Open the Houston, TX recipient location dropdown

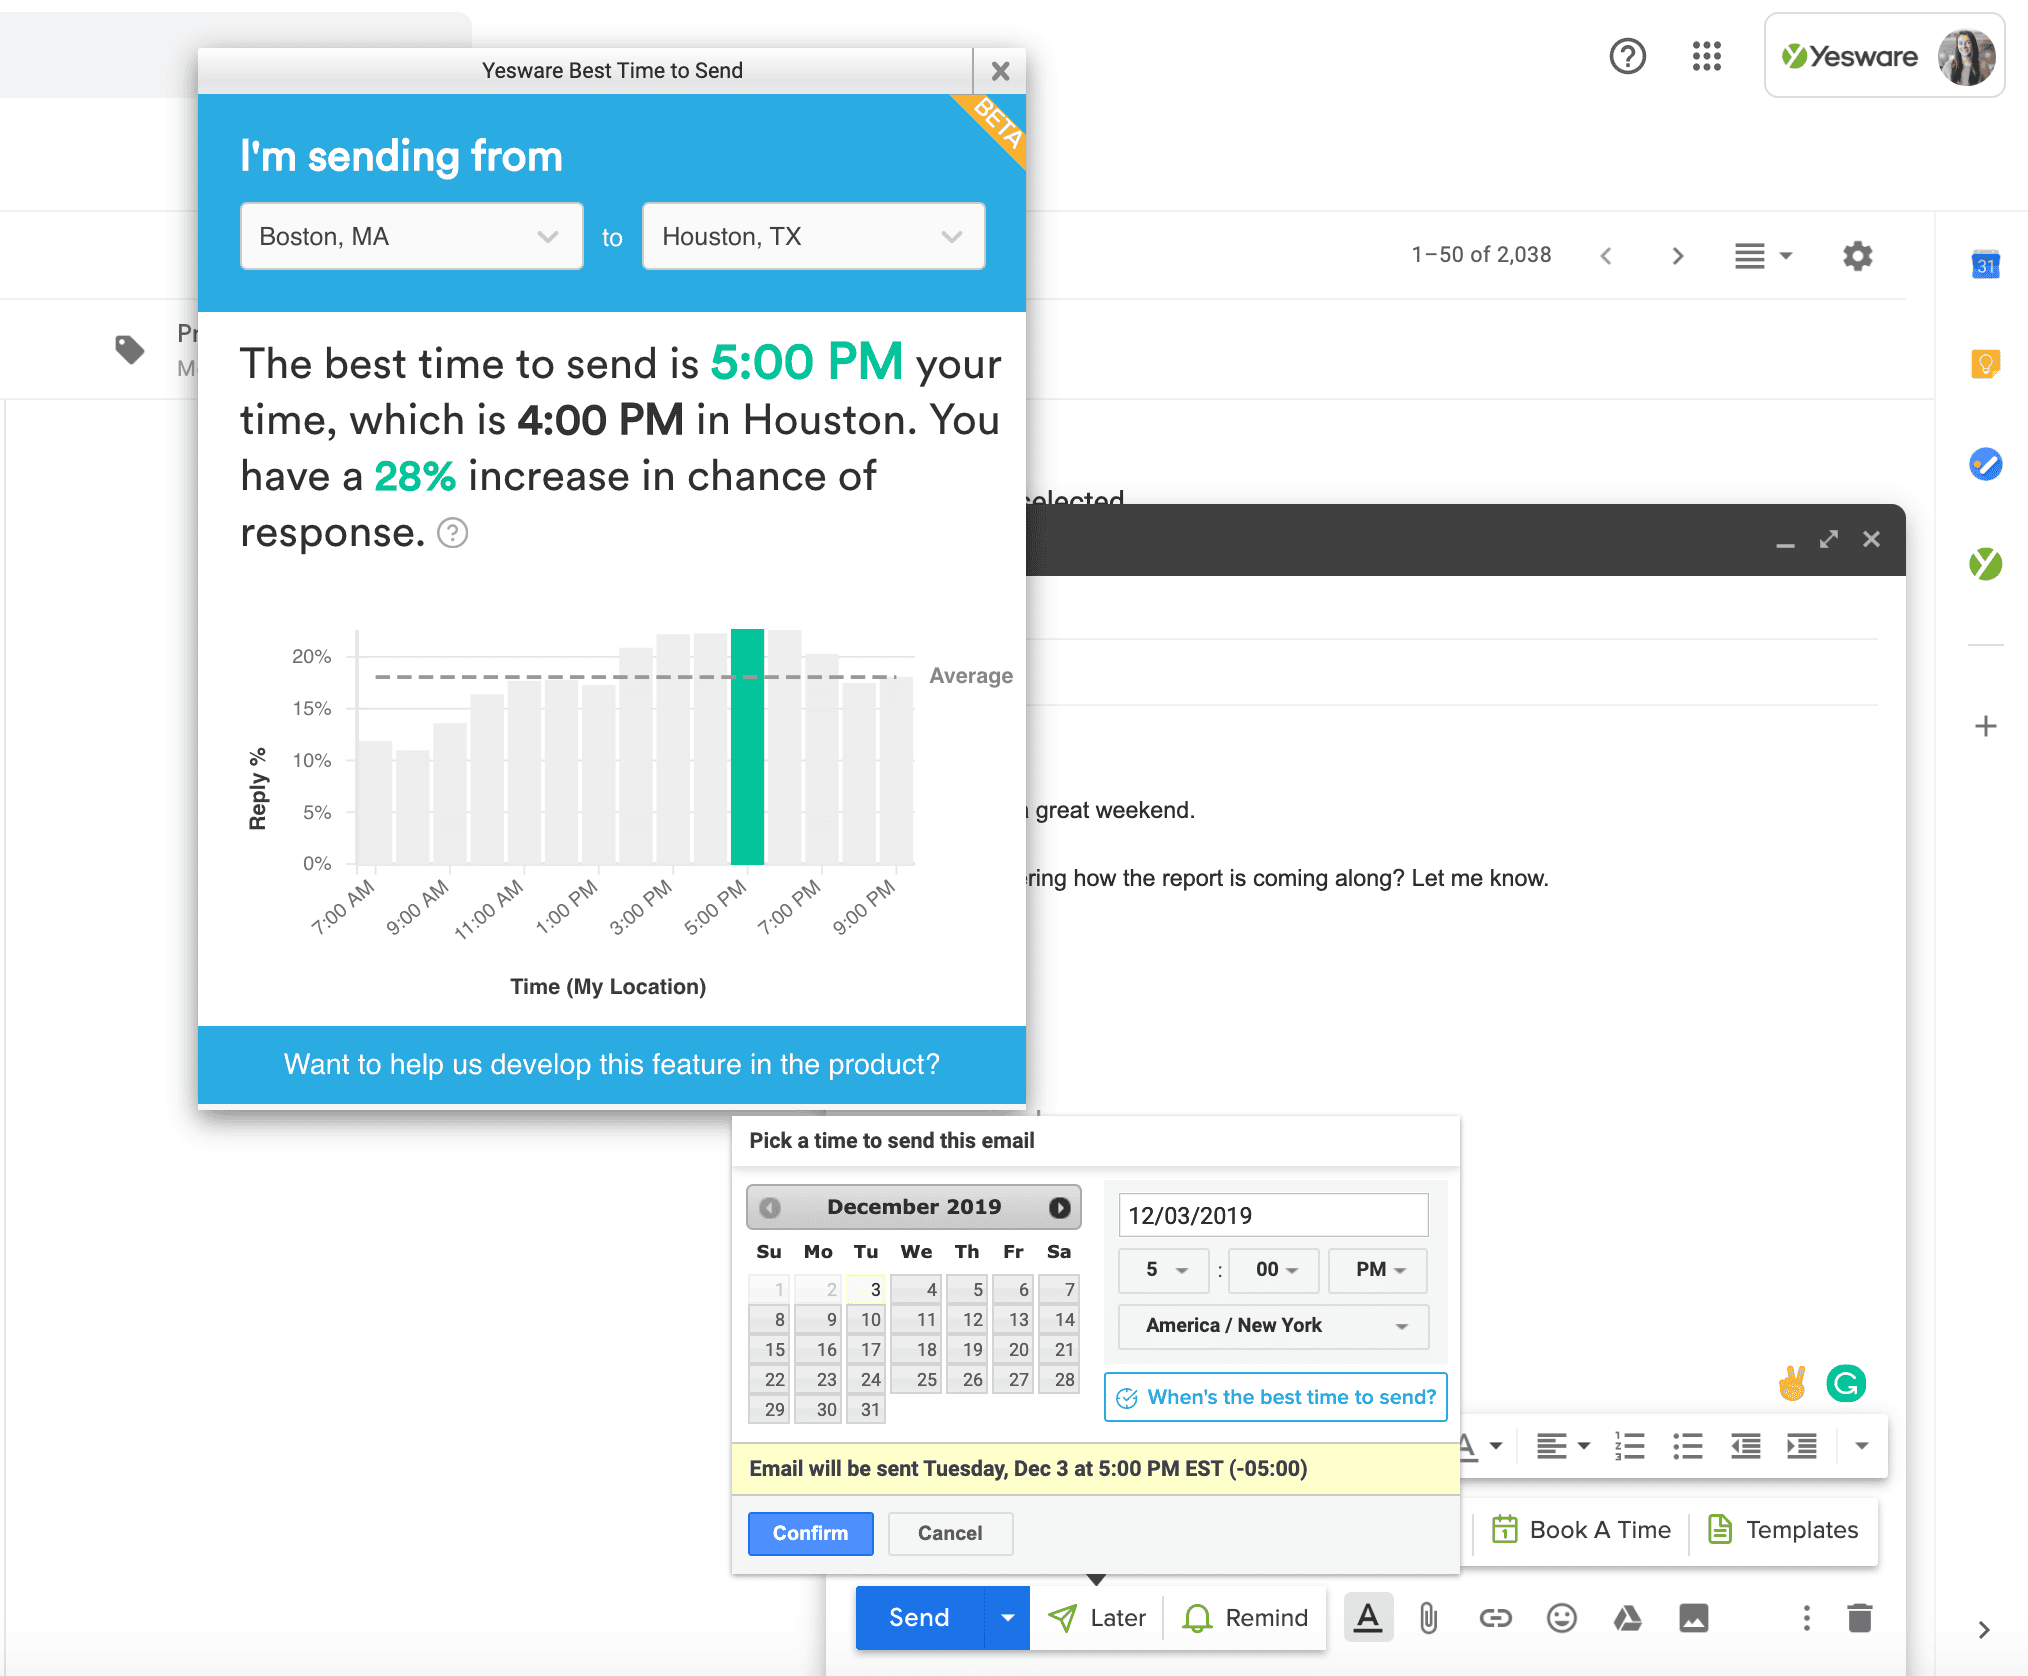pos(813,236)
